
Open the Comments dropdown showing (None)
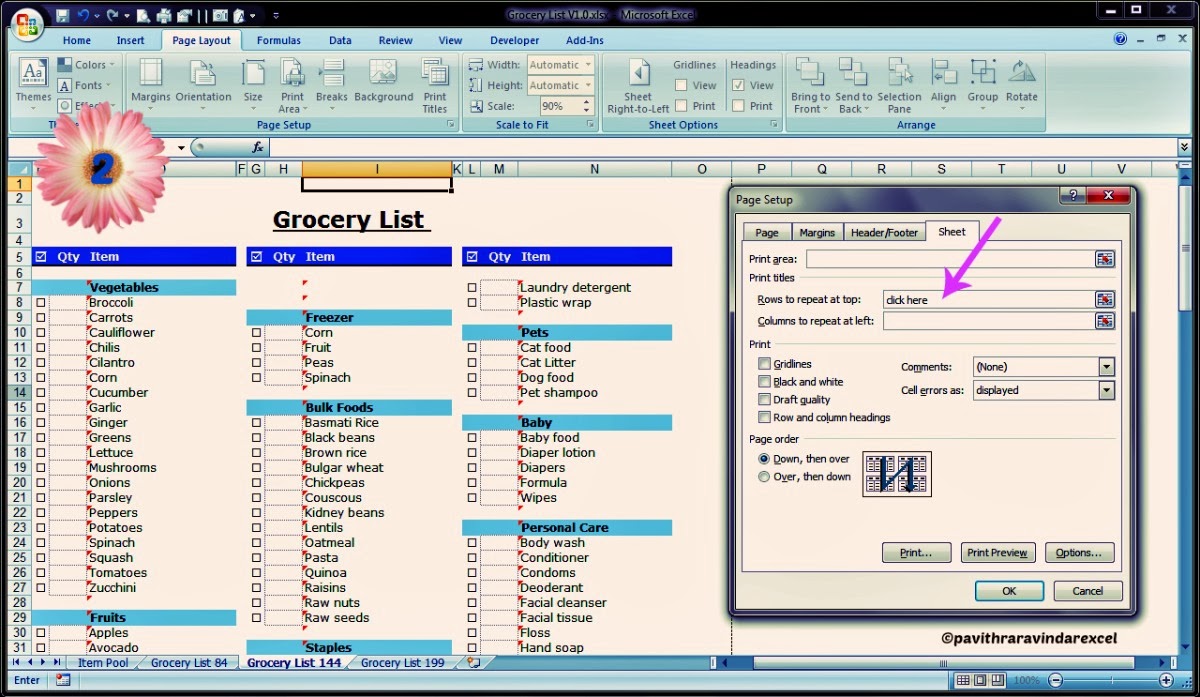1106,366
